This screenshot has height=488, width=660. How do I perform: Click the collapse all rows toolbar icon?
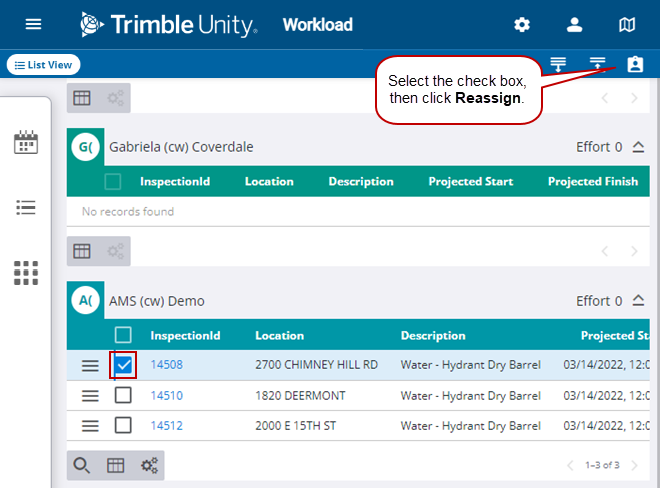597,64
